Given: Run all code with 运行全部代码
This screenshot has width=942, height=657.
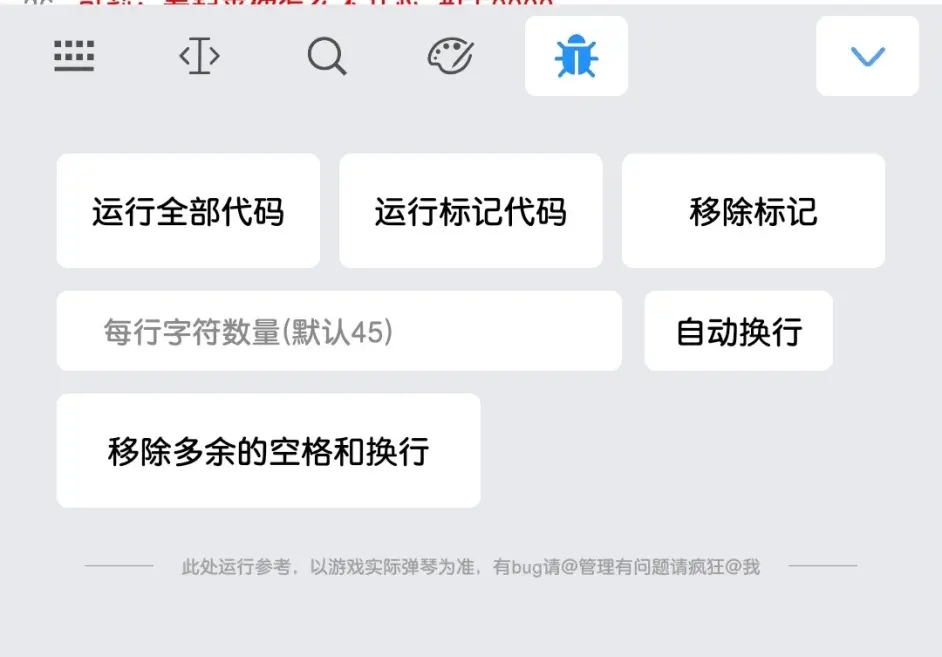Looking at the screenshot, I should (188, 211).
